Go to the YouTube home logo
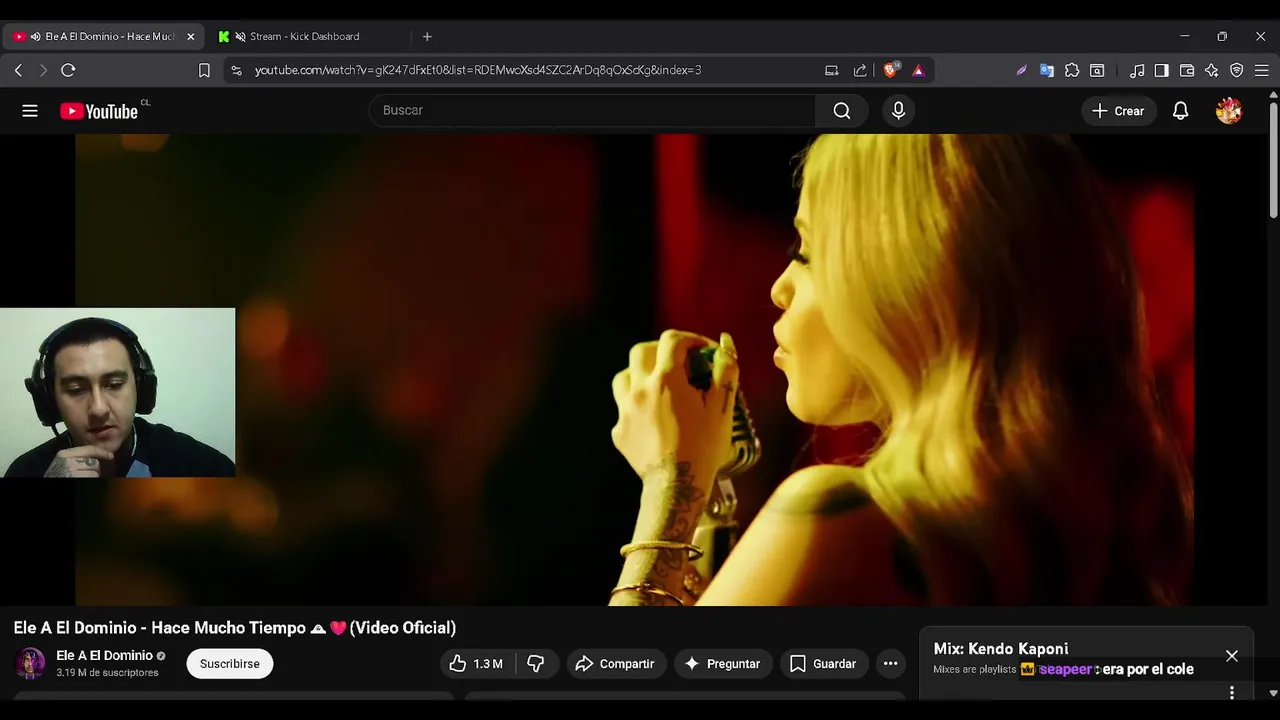This screenshot has height=720, width=1280. [99, 111]
